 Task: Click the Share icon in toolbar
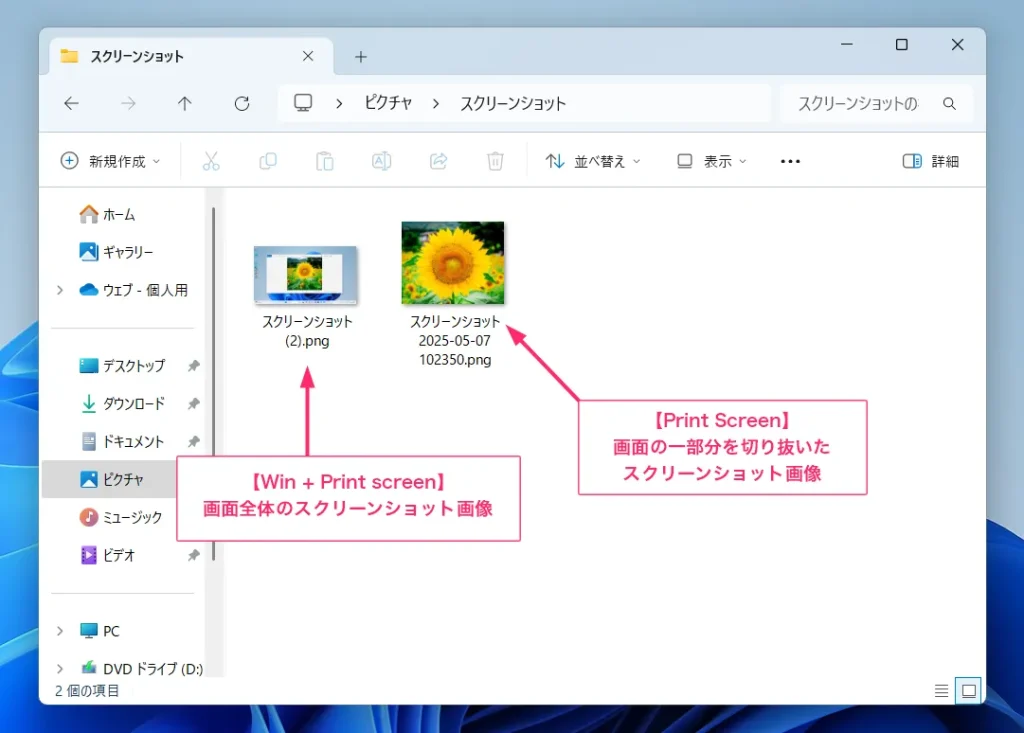point(438,161)
